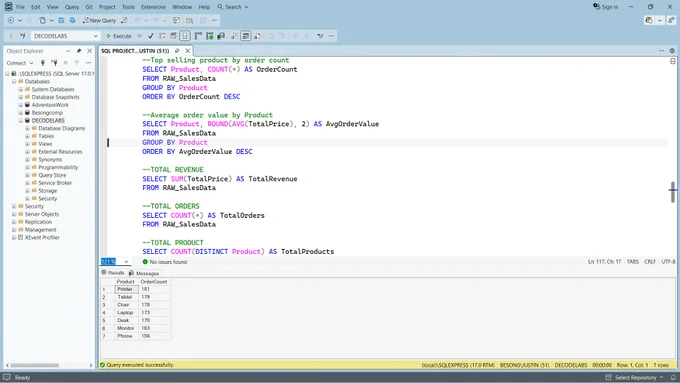Open the standard toolbar overflow menu
680x383 pixels.
click(214, 20)
